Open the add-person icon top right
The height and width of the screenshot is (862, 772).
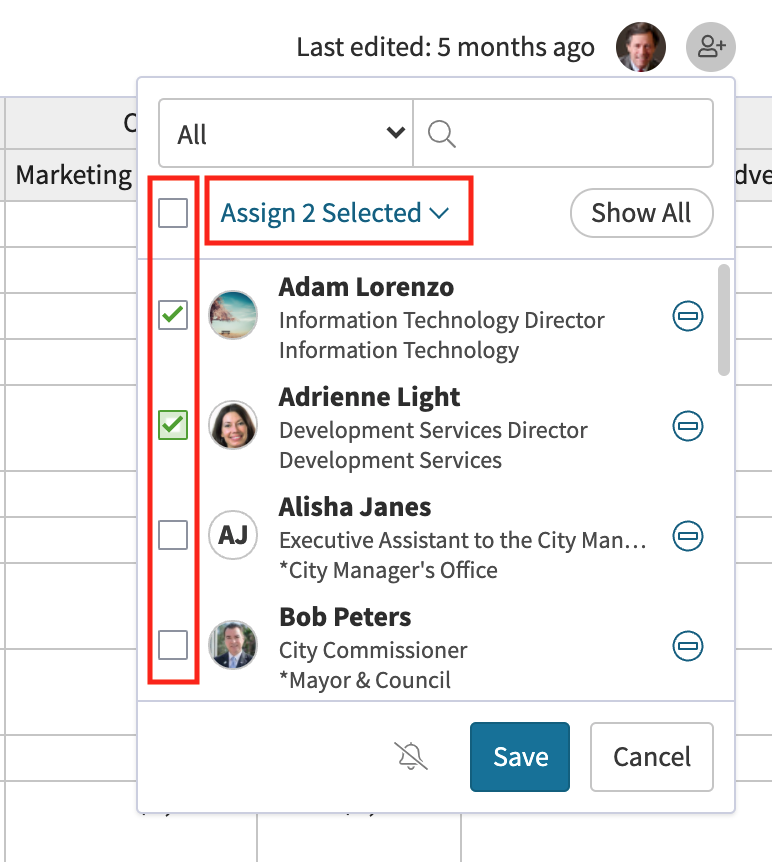point(710,47)
